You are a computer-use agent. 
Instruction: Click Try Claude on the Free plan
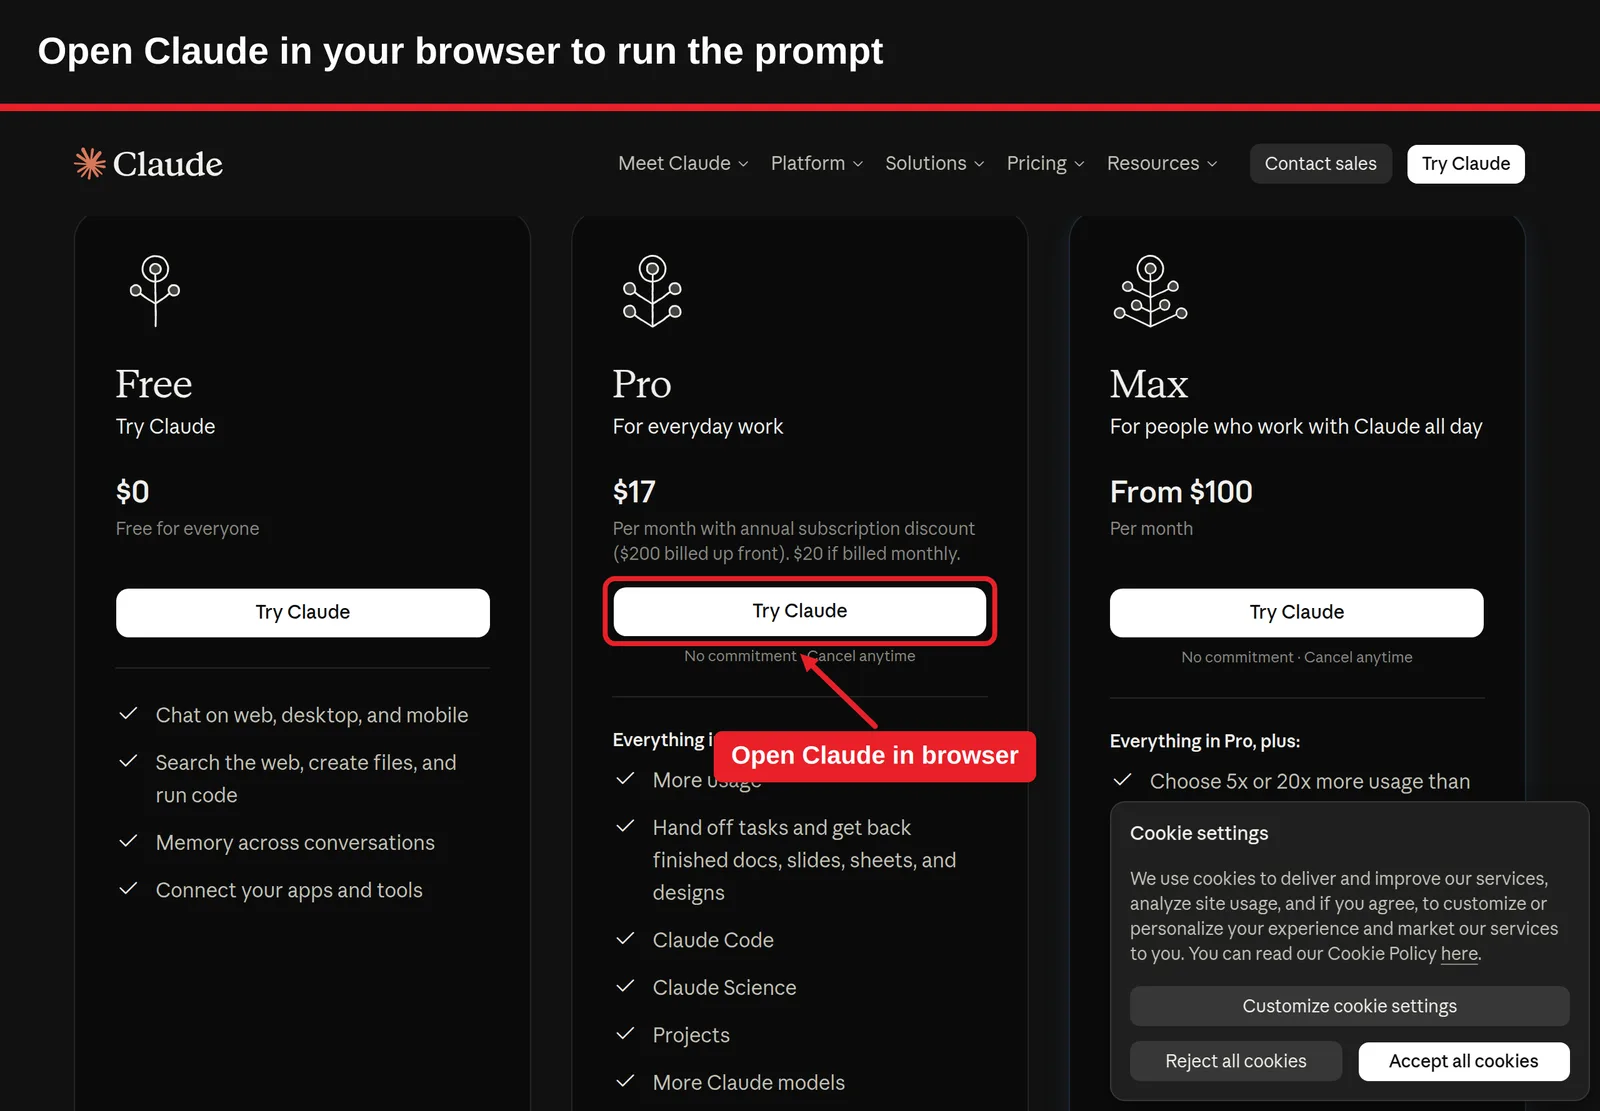point(303,613)
